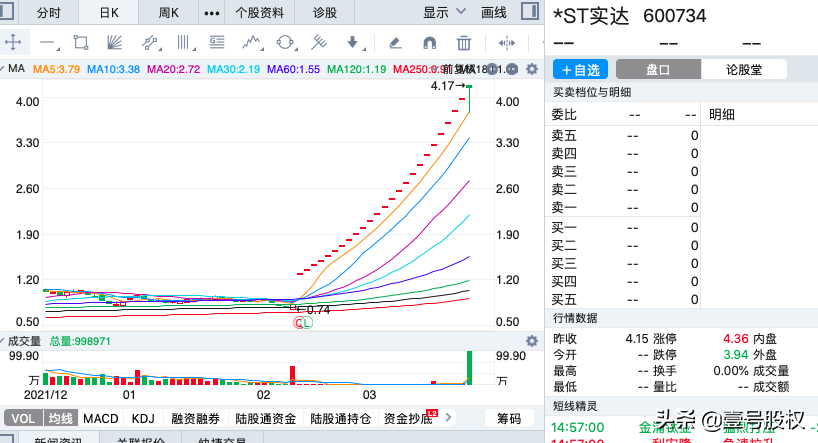Add stock with +自选 button

581,69
